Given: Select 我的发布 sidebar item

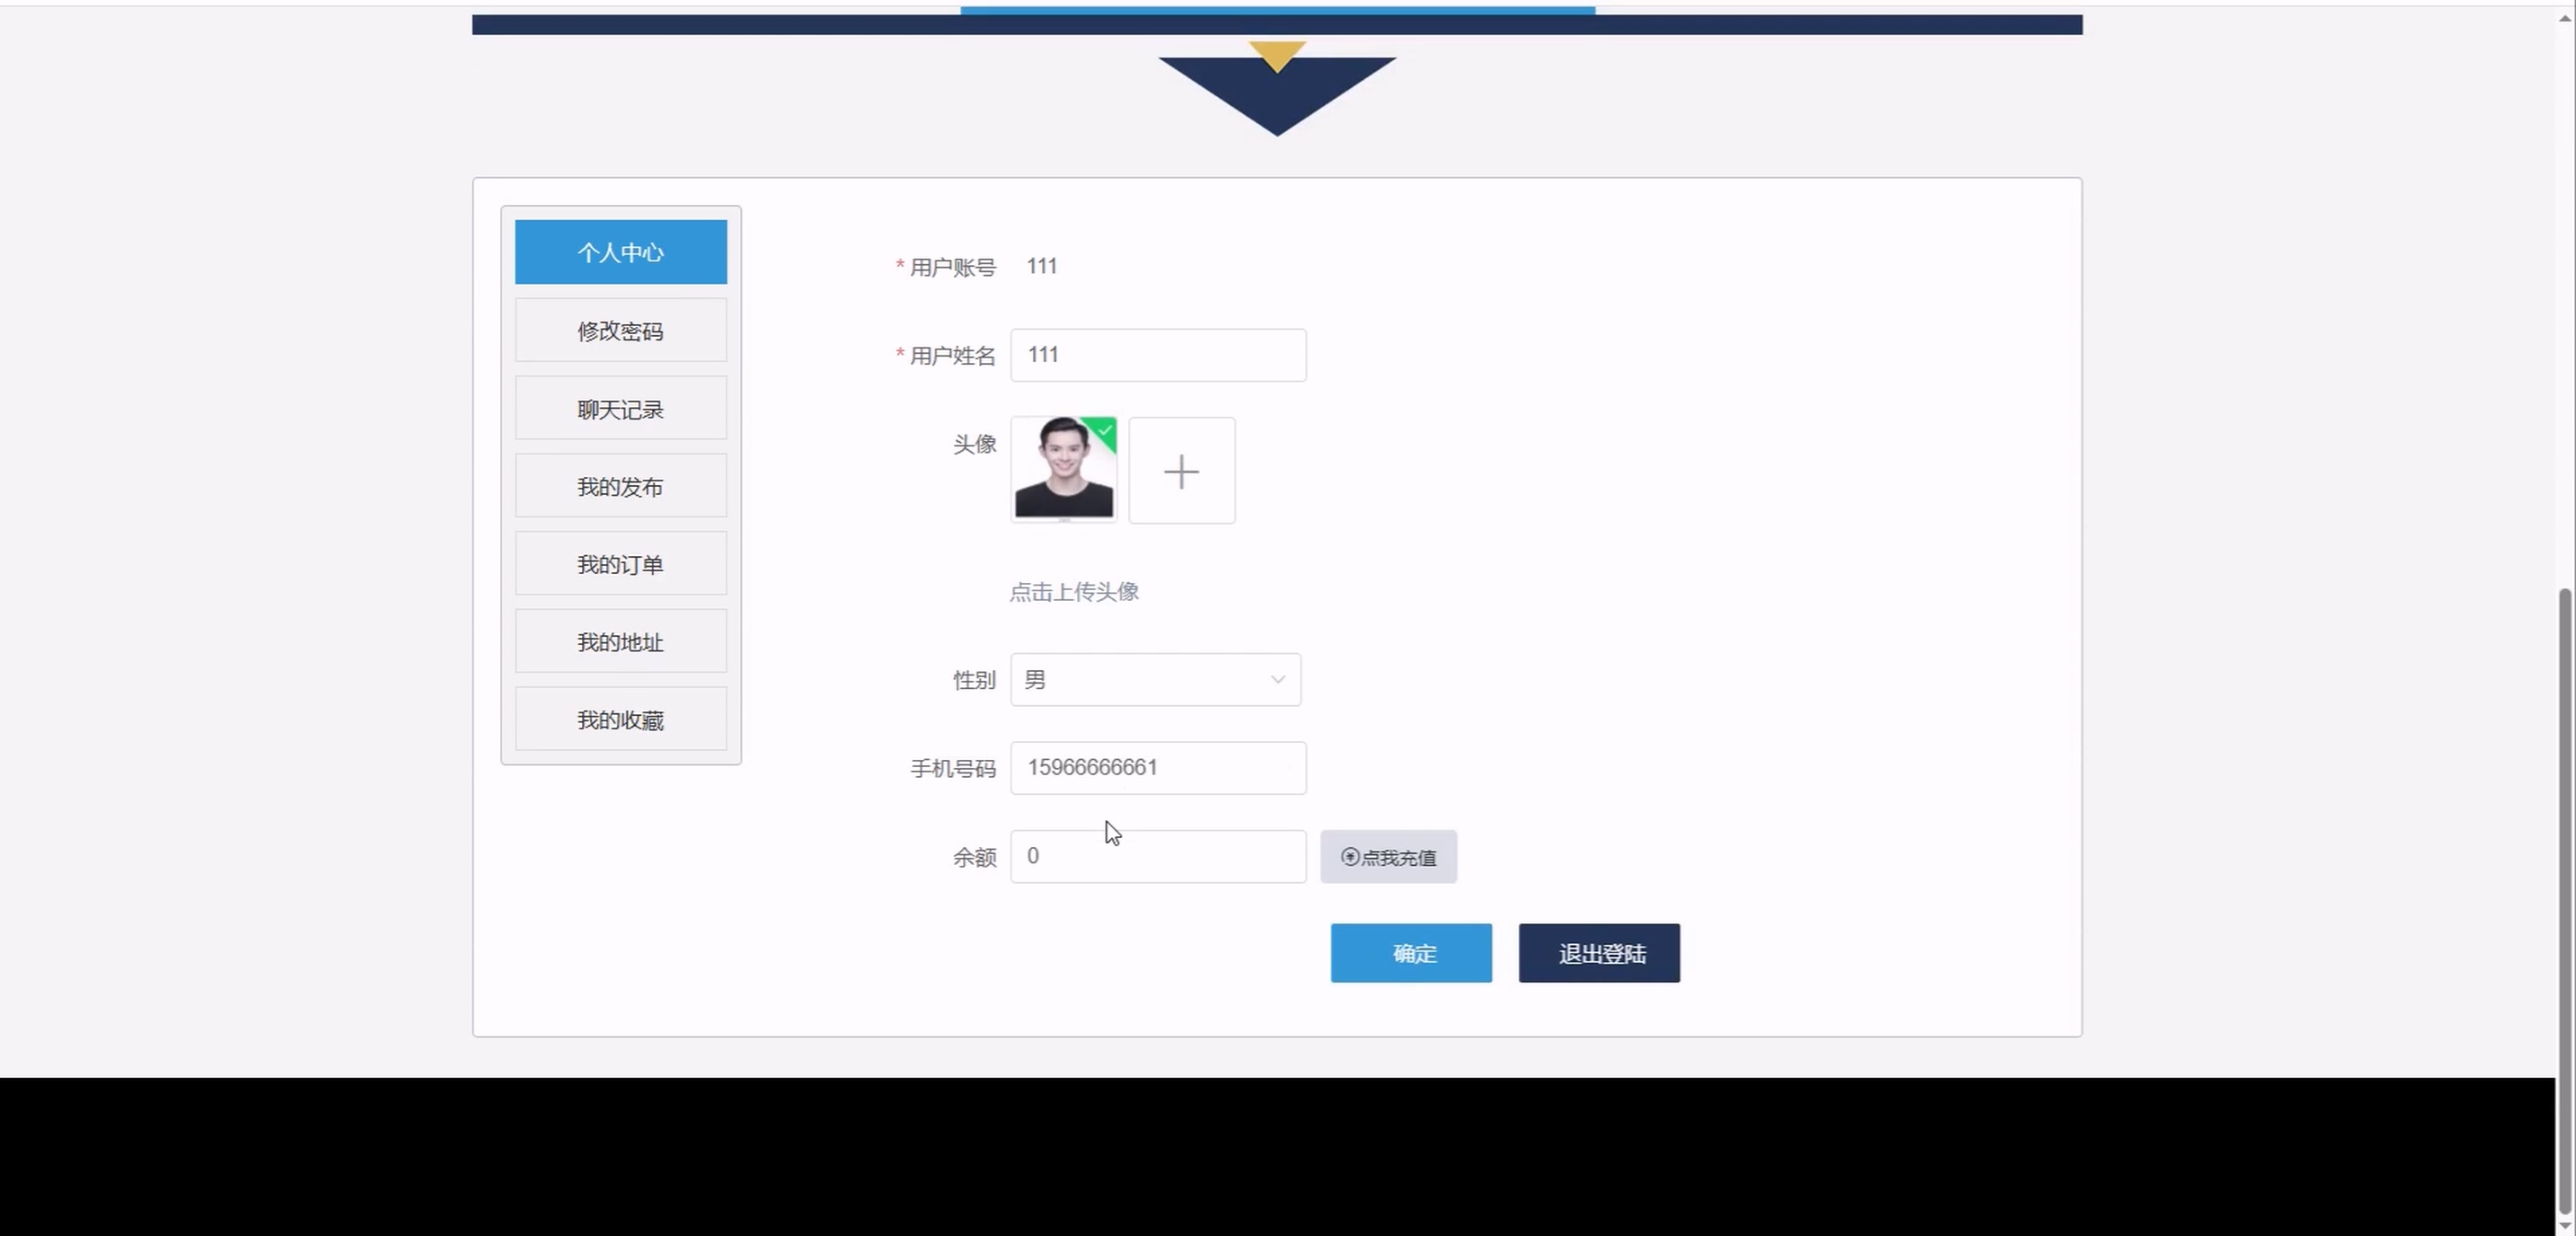Looking at the screenshot, I should pos(620,487).
